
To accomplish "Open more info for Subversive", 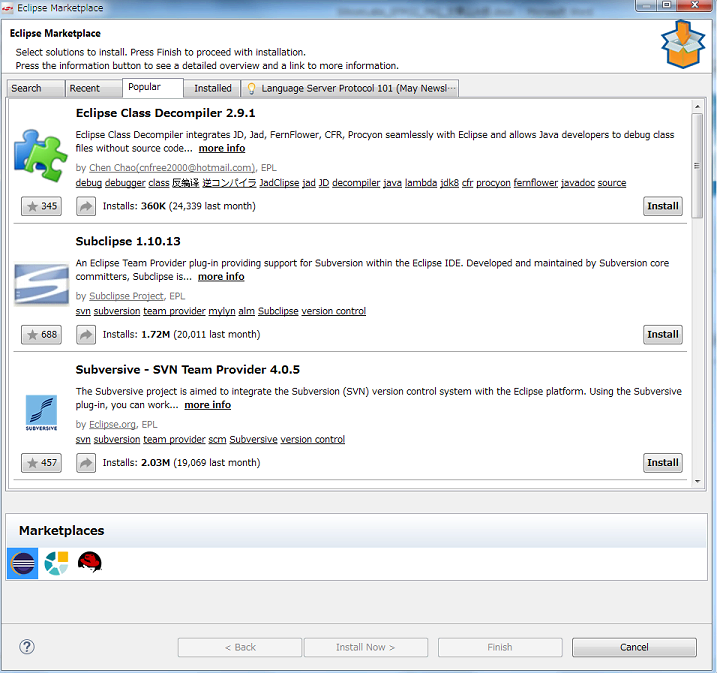I will tap(208, 405).
